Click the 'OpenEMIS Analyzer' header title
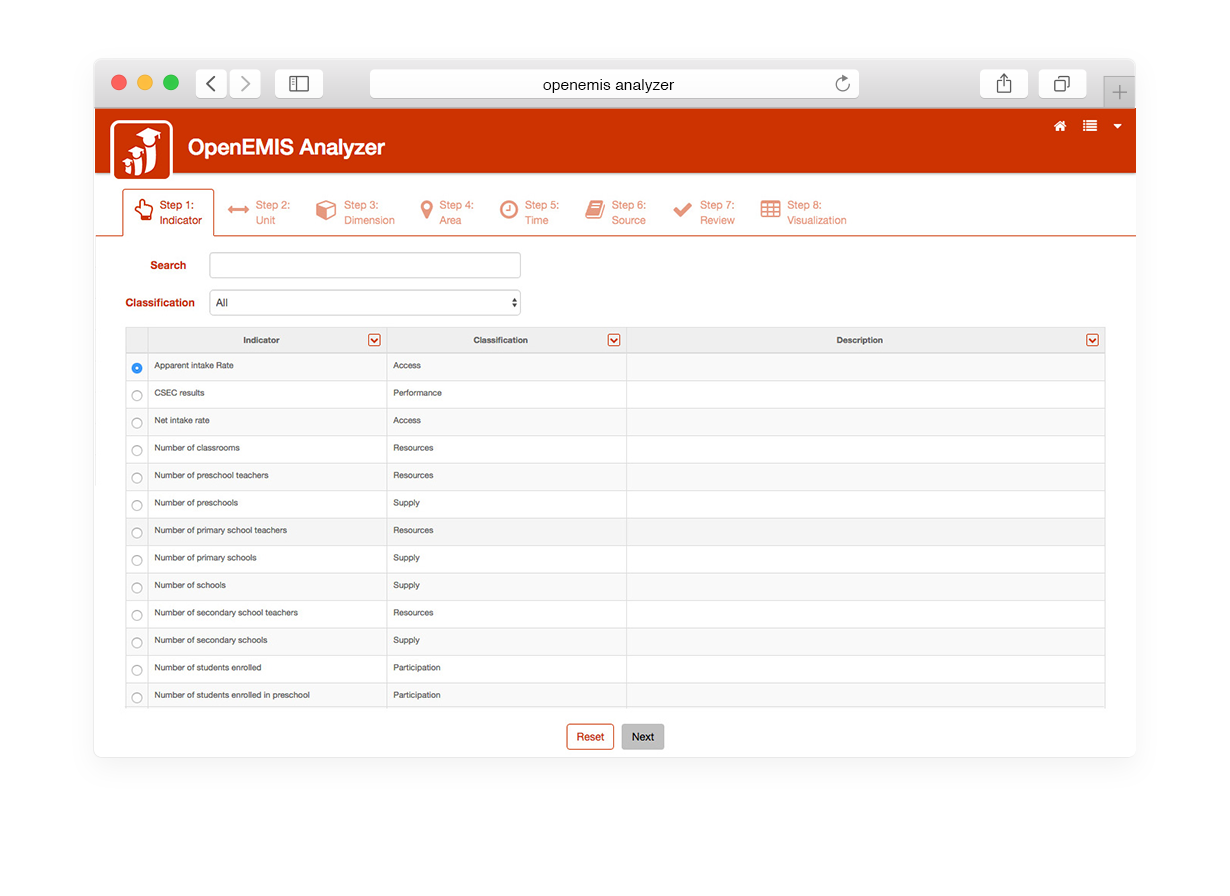Screen dimensions: 1230x896 point(286,147)
